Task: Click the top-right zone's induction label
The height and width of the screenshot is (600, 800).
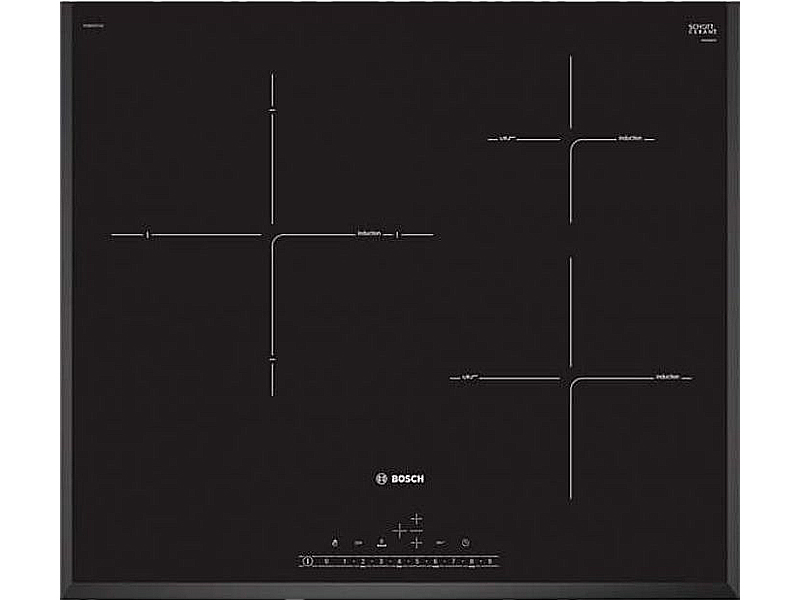Action: 630,137
